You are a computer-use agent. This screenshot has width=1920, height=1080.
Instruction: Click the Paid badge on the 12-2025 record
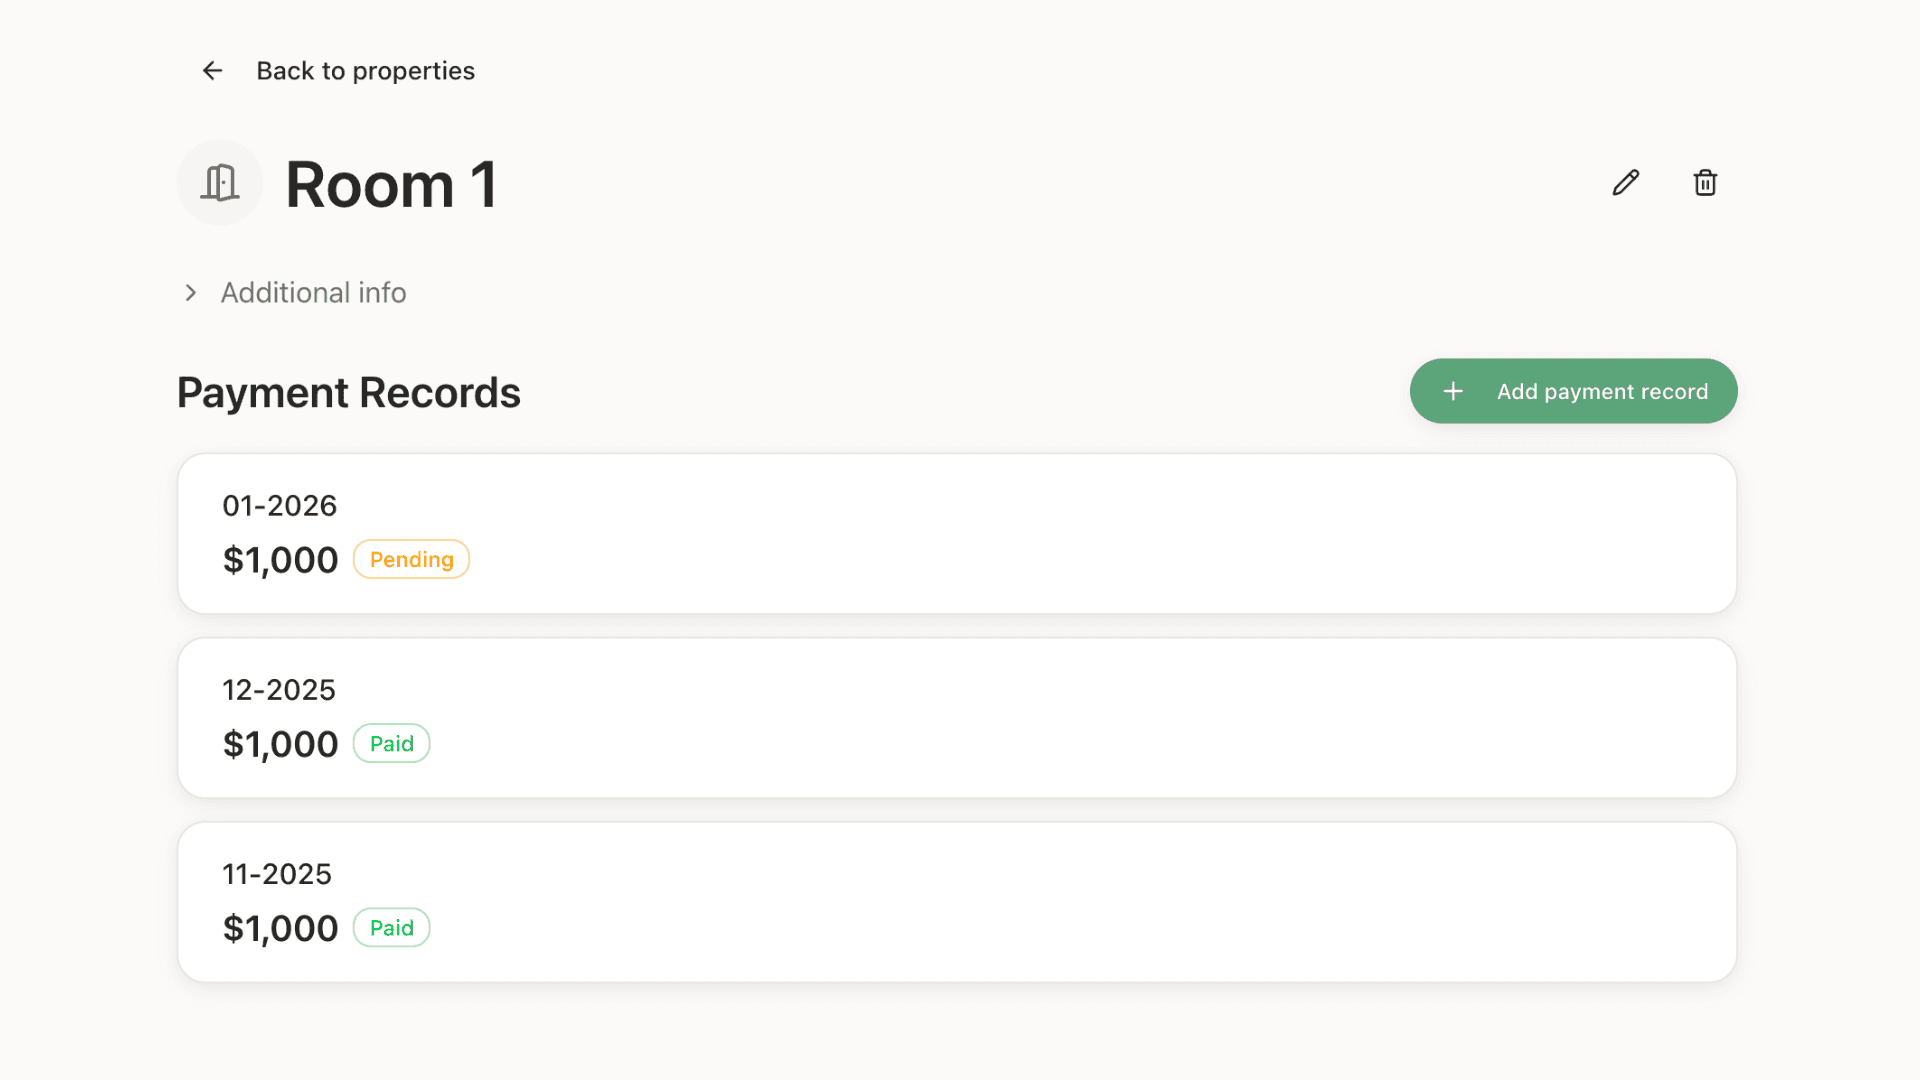(x=391, y=744)
